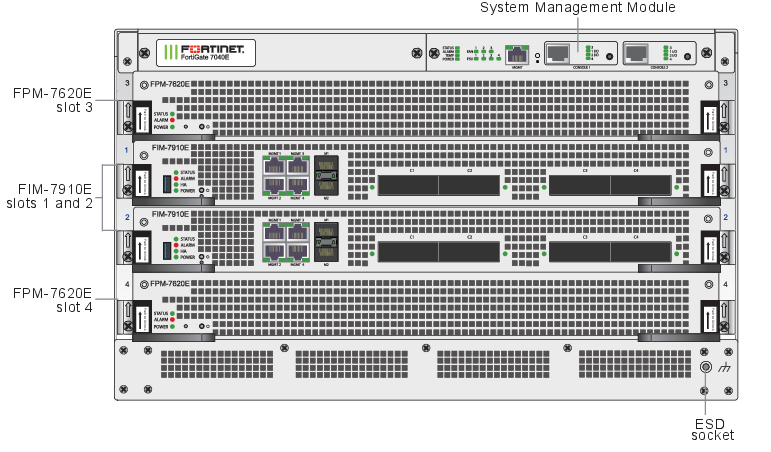Click the slot 4 module STATUS LED
Screen dimensions: 771x452
(x=173, y=313)
